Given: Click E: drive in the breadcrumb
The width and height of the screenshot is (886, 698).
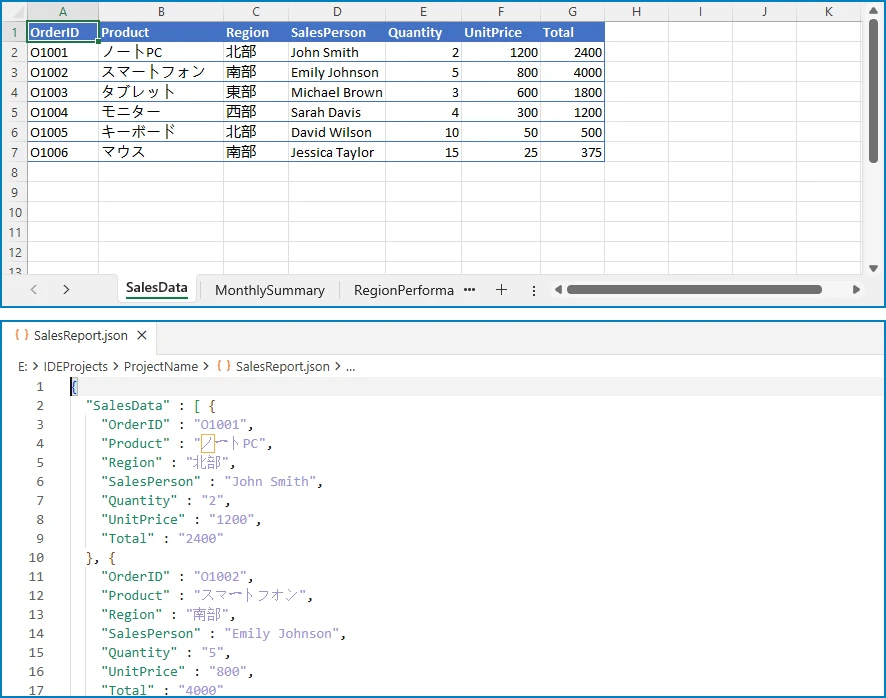Looking at the screenshot, I should 23,366.
